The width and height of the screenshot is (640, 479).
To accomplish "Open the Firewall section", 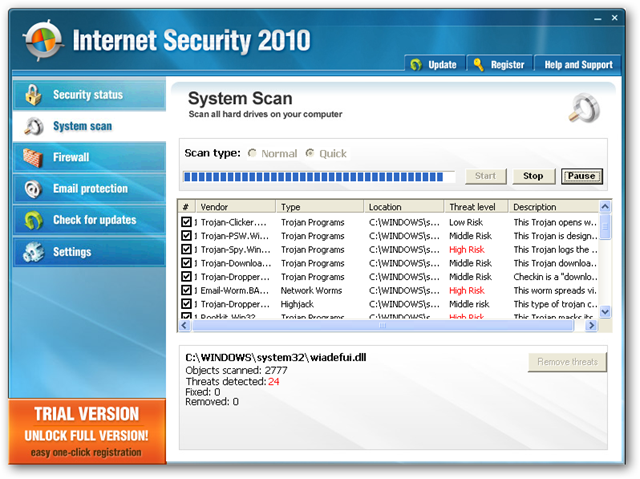I will (89, 157).
